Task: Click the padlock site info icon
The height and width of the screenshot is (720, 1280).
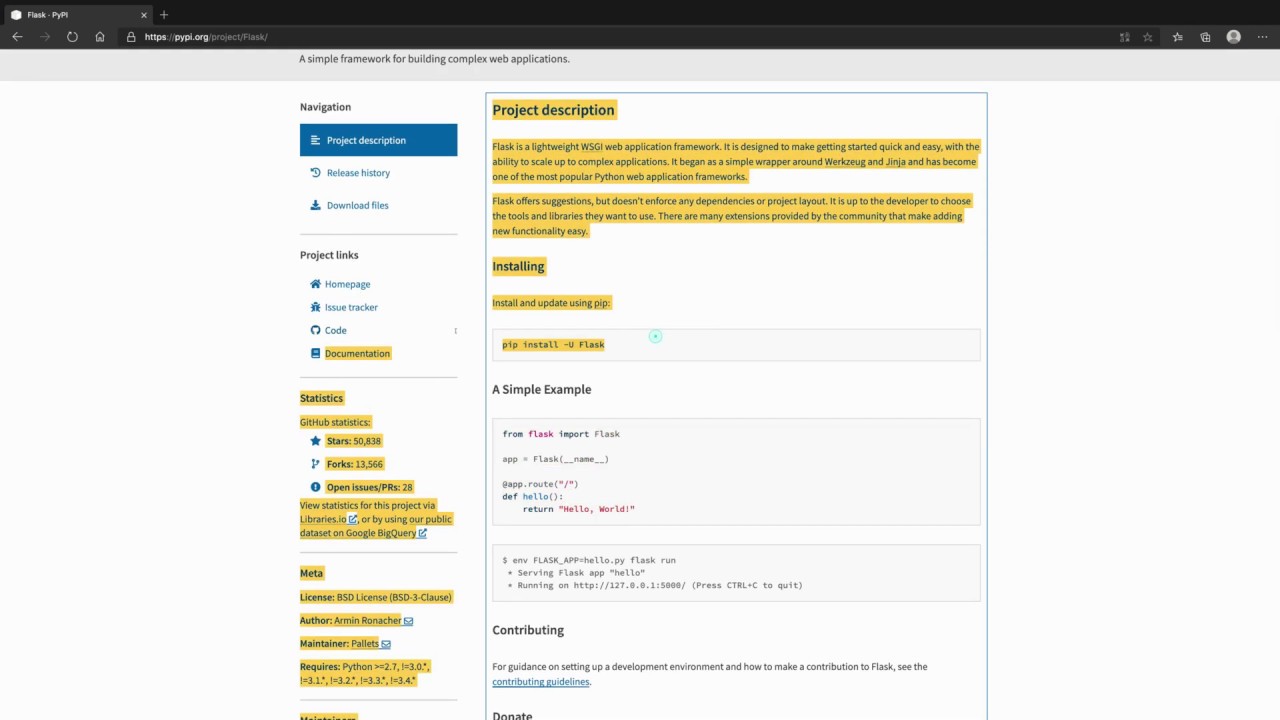Action: click(x=130, y=37)
